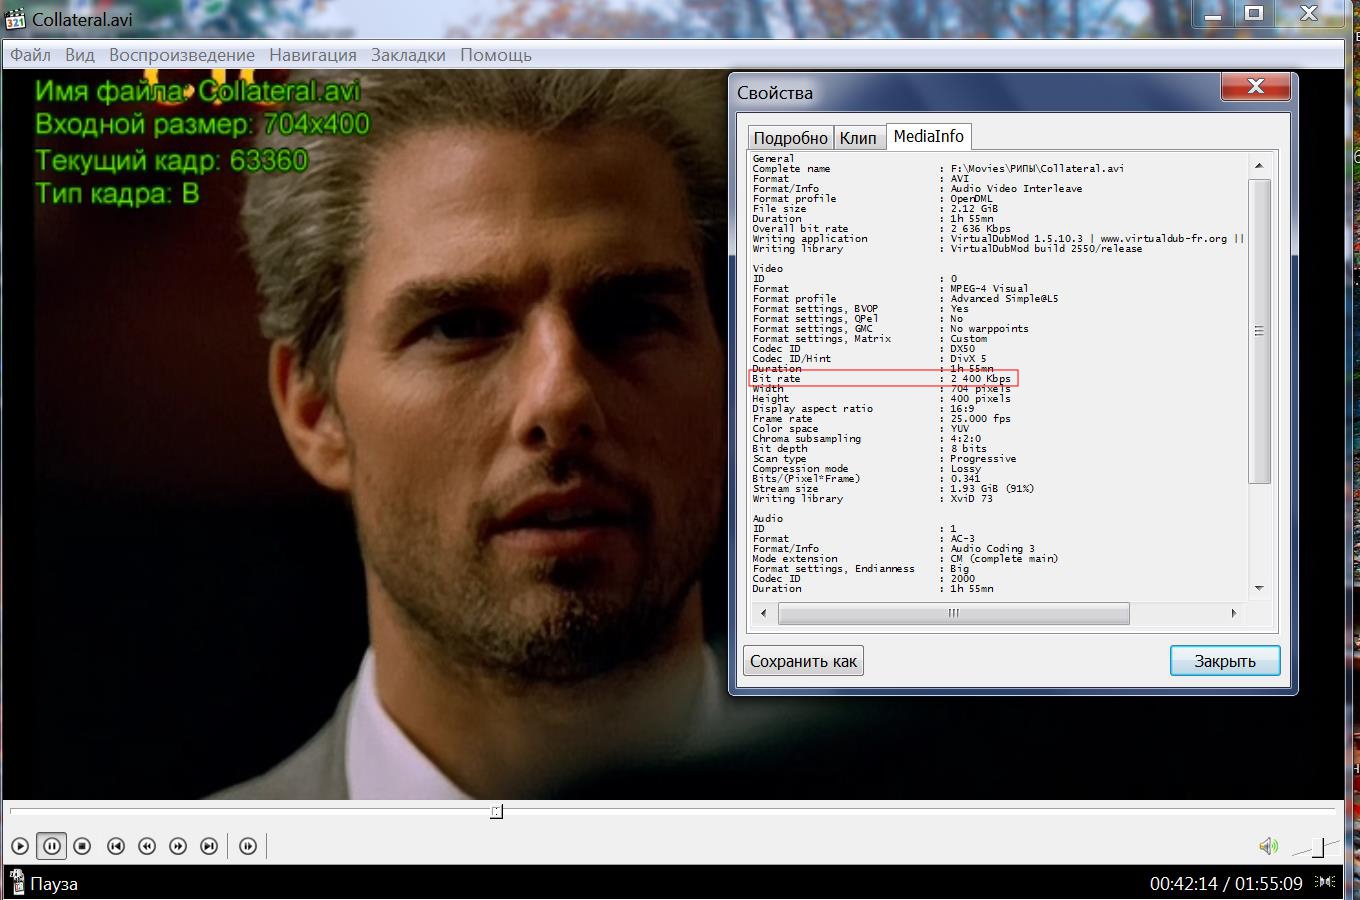
Task: Adjust the volume slider handle
Action: tap(1318, 847)
